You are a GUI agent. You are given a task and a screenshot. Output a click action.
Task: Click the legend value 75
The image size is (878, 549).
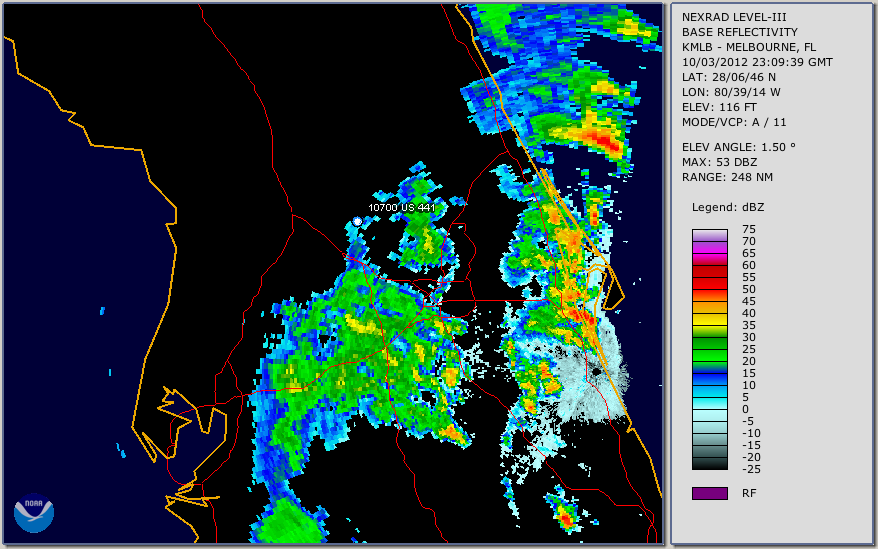(749, 229)
